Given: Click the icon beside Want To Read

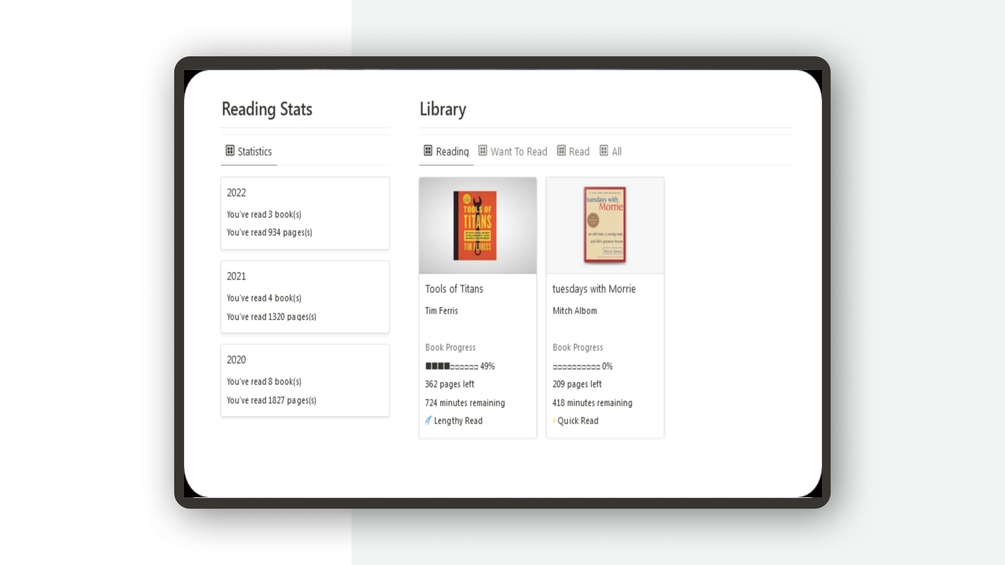Looking at the screenshot, I should [x=483, y=151].
